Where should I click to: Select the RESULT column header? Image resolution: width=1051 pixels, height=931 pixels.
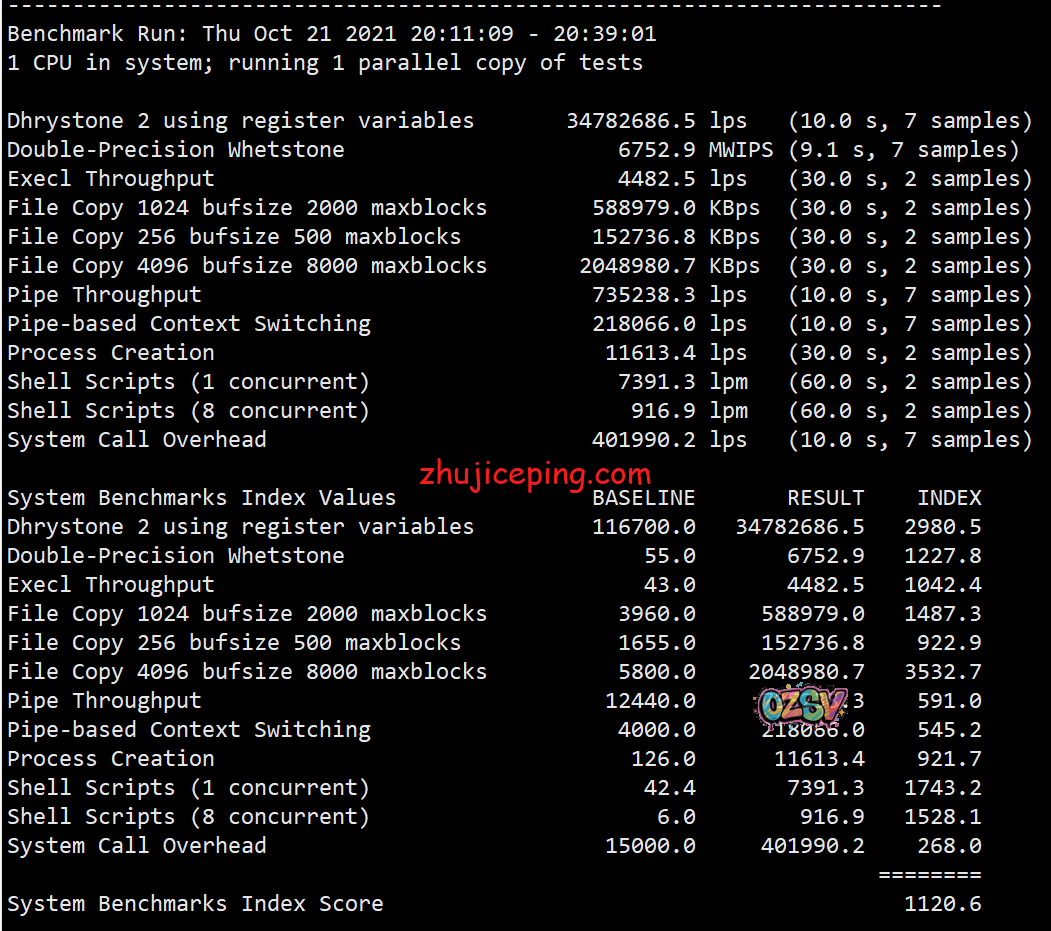coord(825,498)
